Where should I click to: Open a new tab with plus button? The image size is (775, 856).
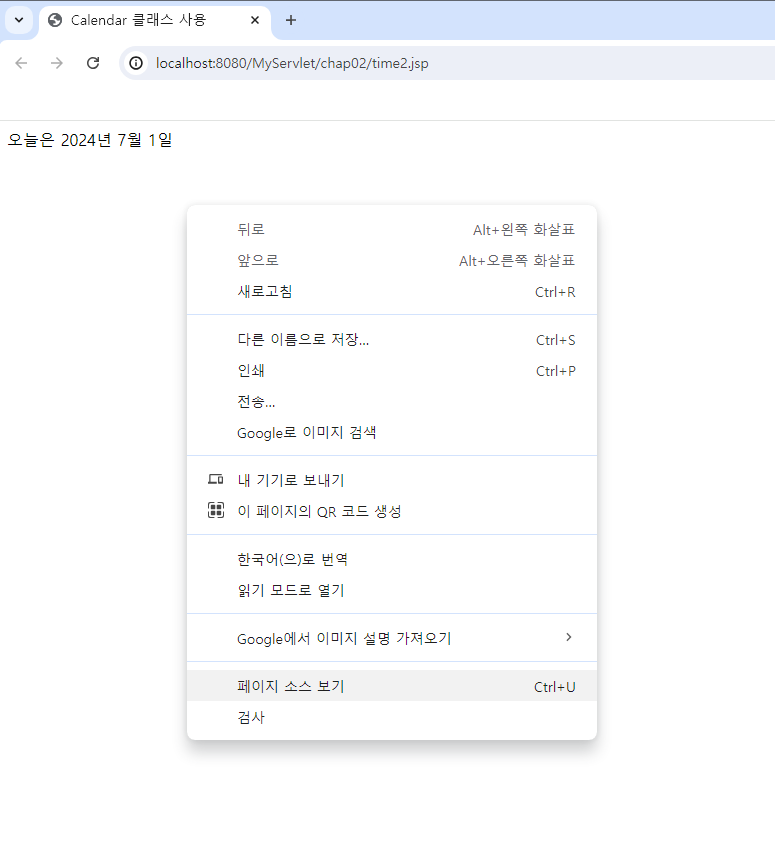[291, 20]
